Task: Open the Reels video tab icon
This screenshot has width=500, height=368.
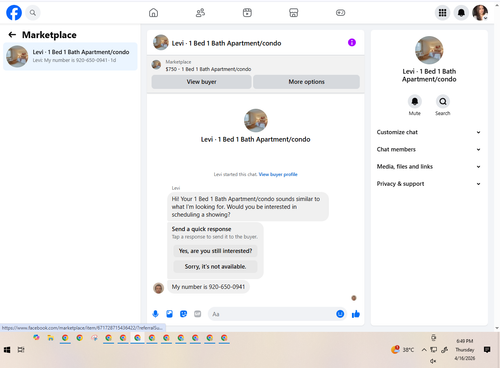Action: pyautogui.click(x=247, y=13)
